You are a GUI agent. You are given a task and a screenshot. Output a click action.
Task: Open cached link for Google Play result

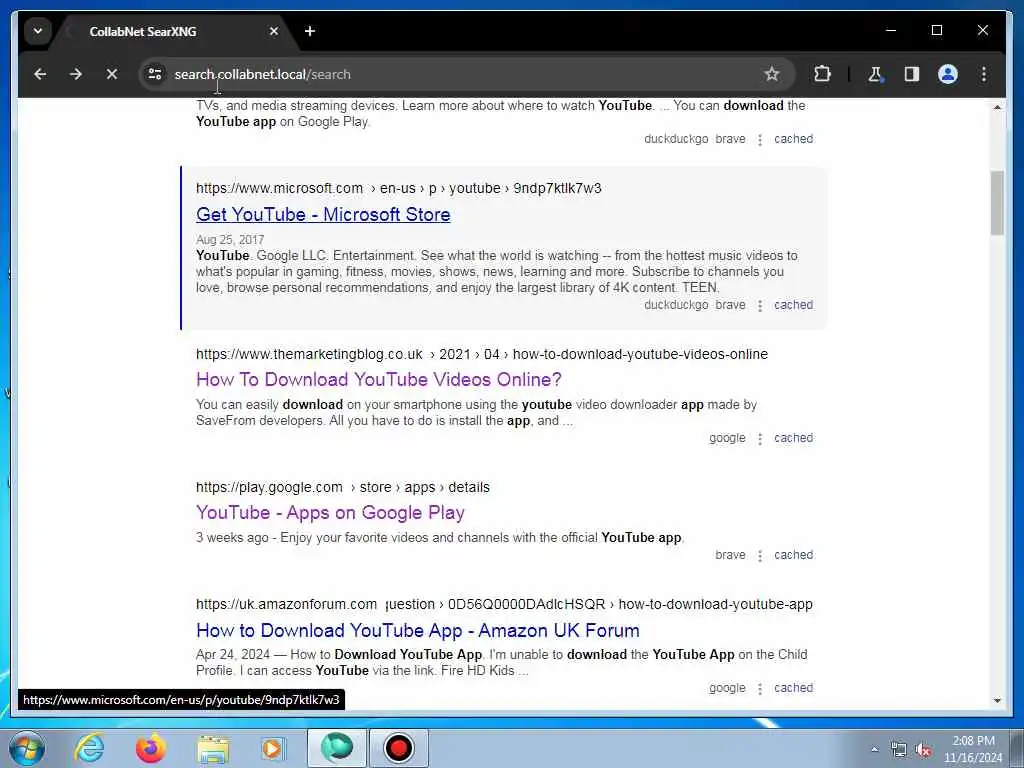793,555
